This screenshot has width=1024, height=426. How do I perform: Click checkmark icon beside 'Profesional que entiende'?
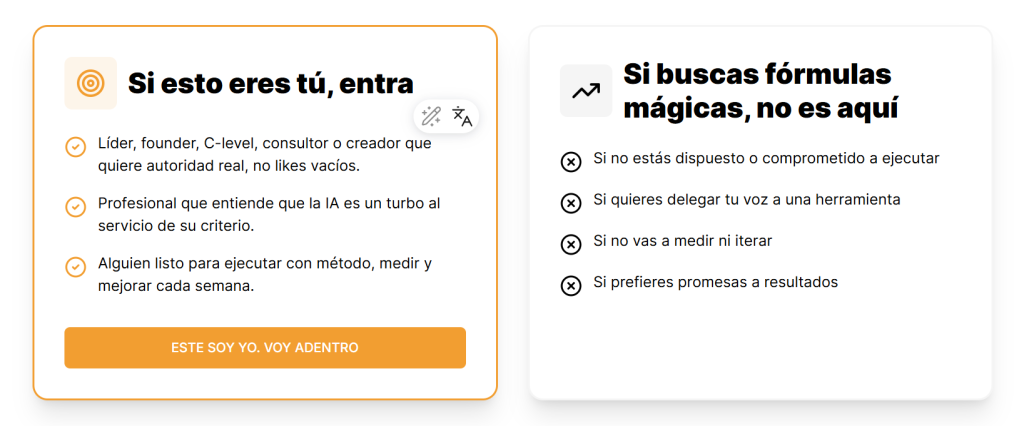[x=75, y=207]
